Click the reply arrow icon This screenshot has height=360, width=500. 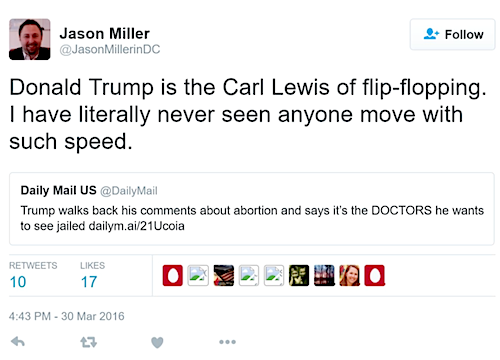[18, 342]
